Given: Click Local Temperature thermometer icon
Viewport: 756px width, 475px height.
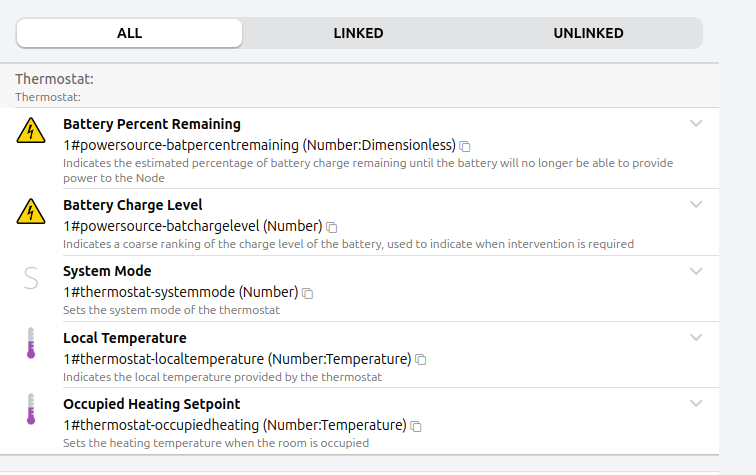Looking at the screenshot, I should pos(31,343).
